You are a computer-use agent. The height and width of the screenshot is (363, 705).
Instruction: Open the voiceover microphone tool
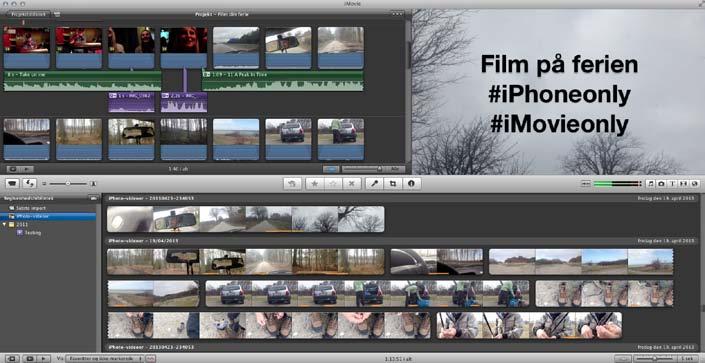pos(374,184)
